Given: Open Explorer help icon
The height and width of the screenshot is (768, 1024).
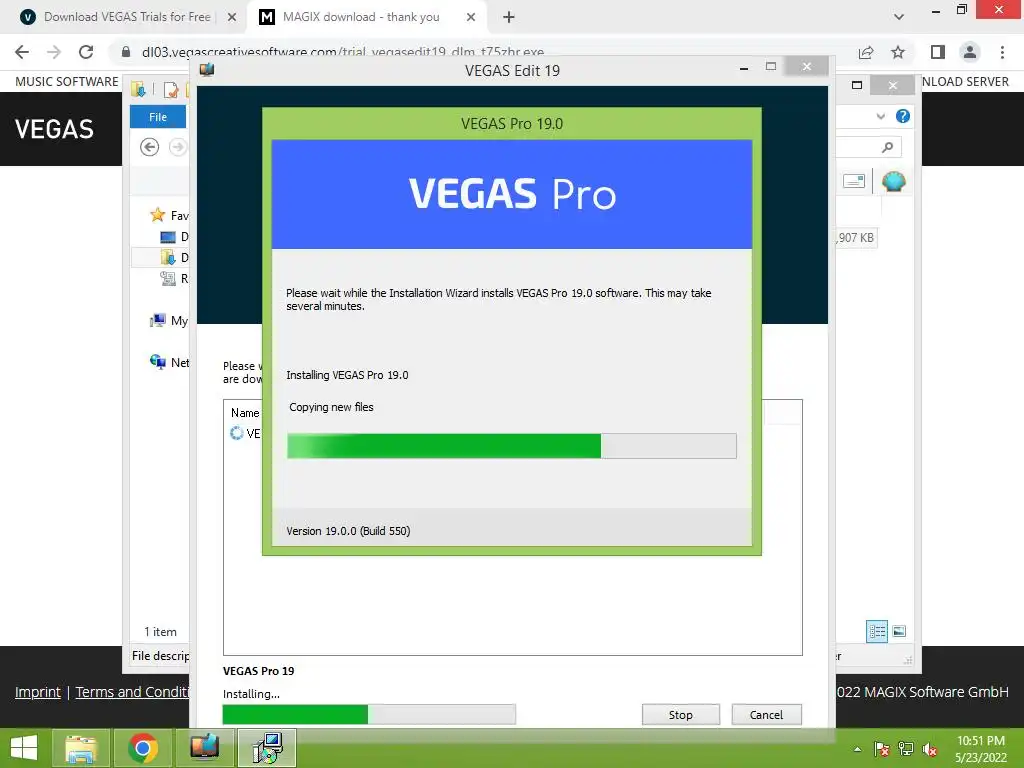Looking at the screenshot, I should [x=903, y=116].
